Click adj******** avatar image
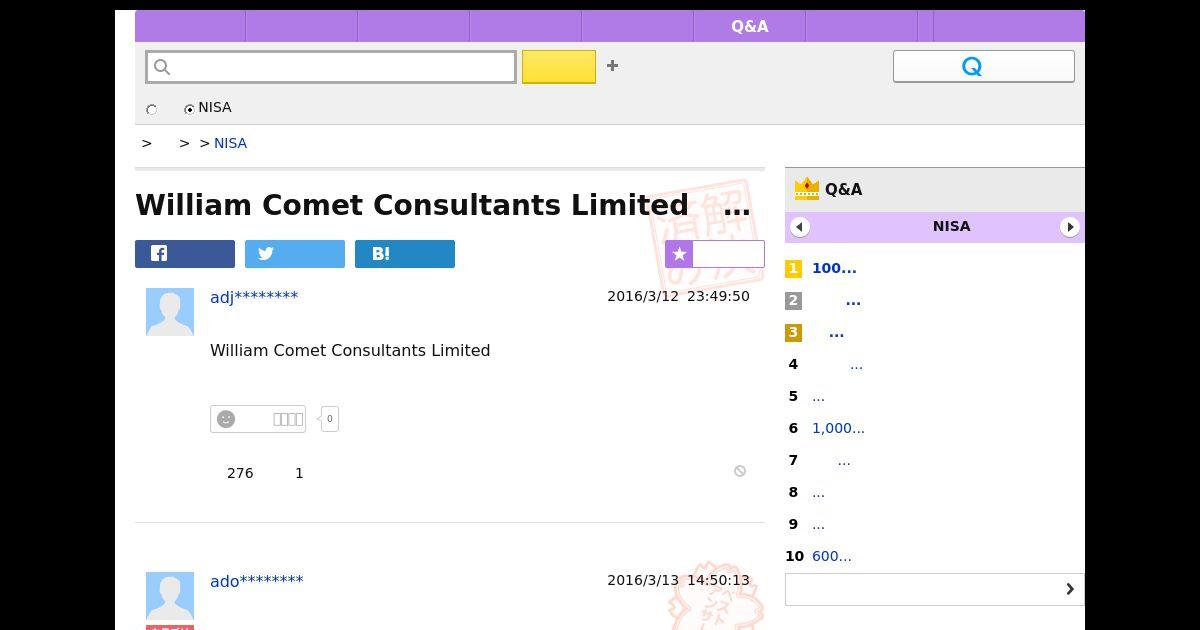This screenshot has width=1200, height=630. pyautogui.click(x=170, y=312)
